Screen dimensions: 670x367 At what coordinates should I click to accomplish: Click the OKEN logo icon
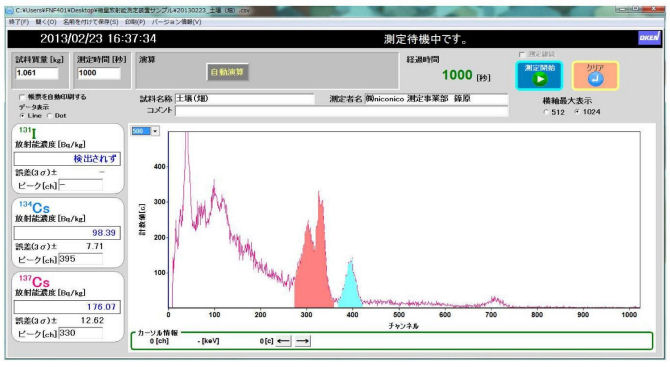tap(649, 38)
